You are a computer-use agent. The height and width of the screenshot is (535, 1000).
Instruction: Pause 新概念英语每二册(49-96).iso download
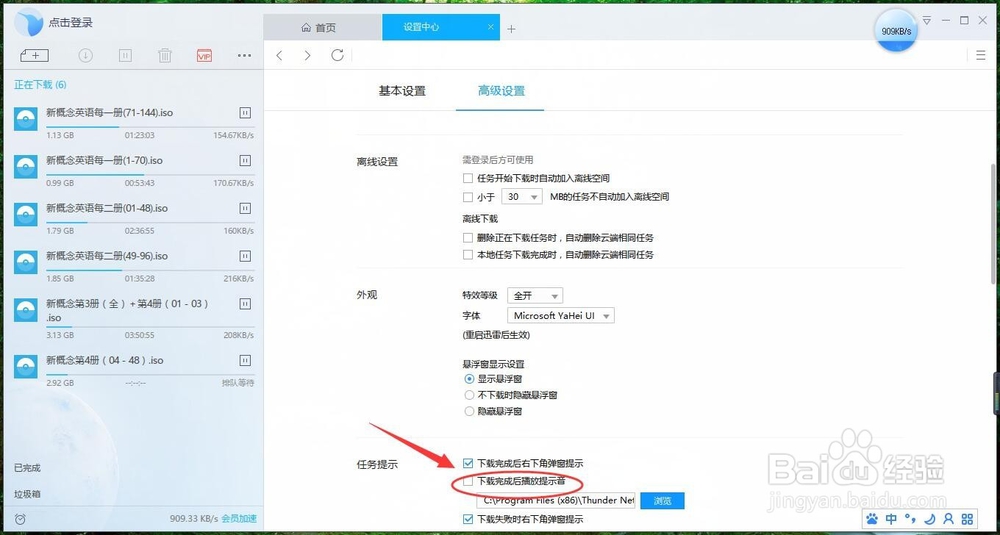pyautogui.click(x=245, y=256)
